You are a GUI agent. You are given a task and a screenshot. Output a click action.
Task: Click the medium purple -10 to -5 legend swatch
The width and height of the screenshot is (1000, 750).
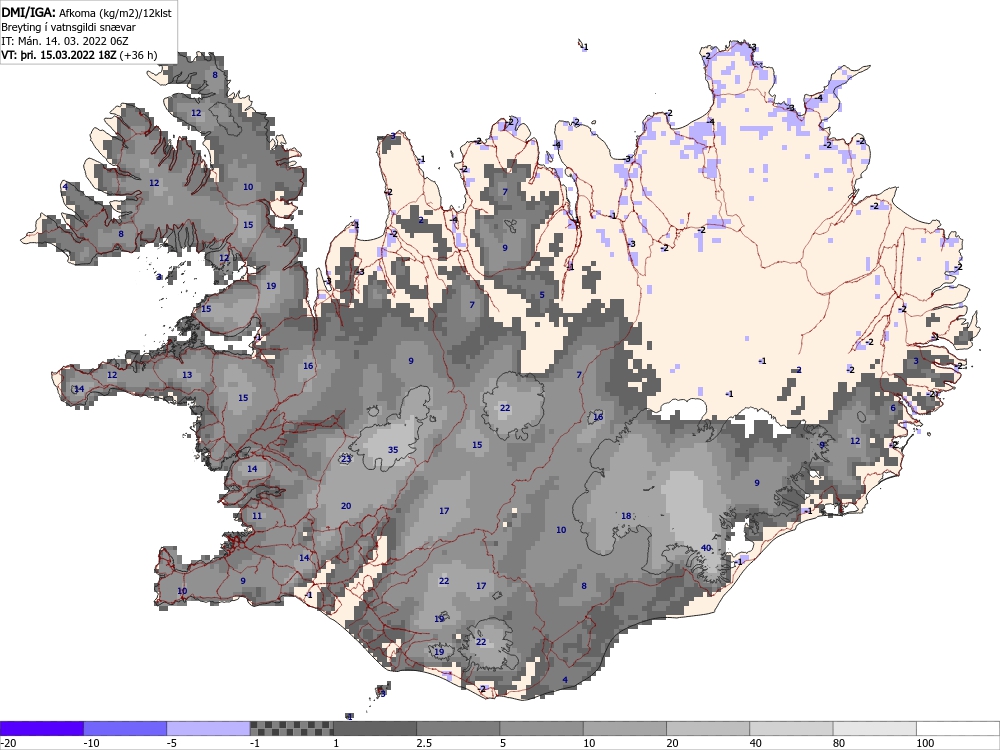point(125,728)
